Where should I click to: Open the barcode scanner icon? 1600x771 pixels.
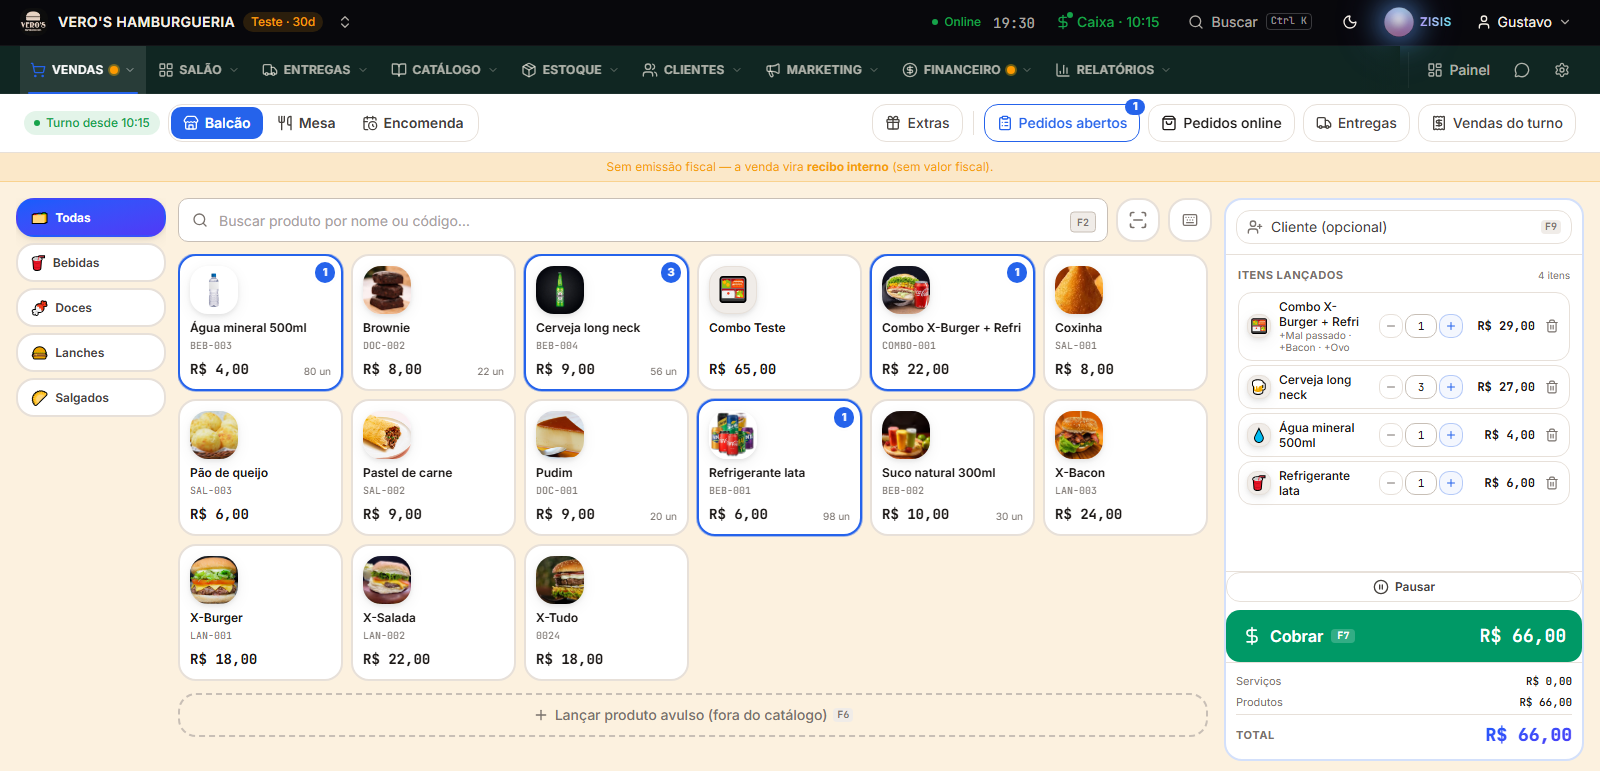1138,220
